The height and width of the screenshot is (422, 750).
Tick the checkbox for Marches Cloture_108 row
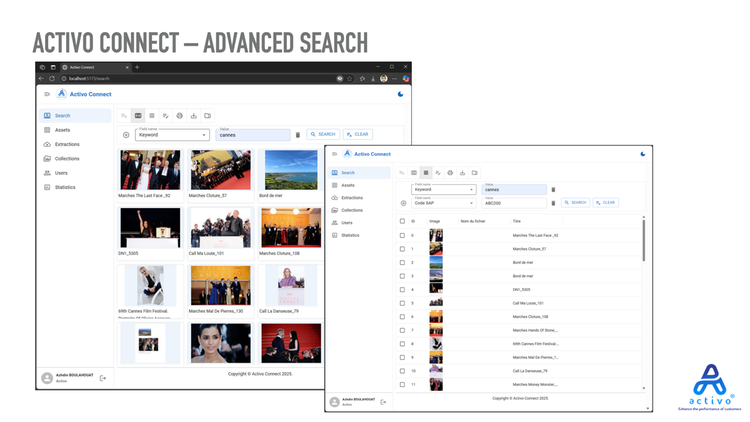tap(402, 317)
